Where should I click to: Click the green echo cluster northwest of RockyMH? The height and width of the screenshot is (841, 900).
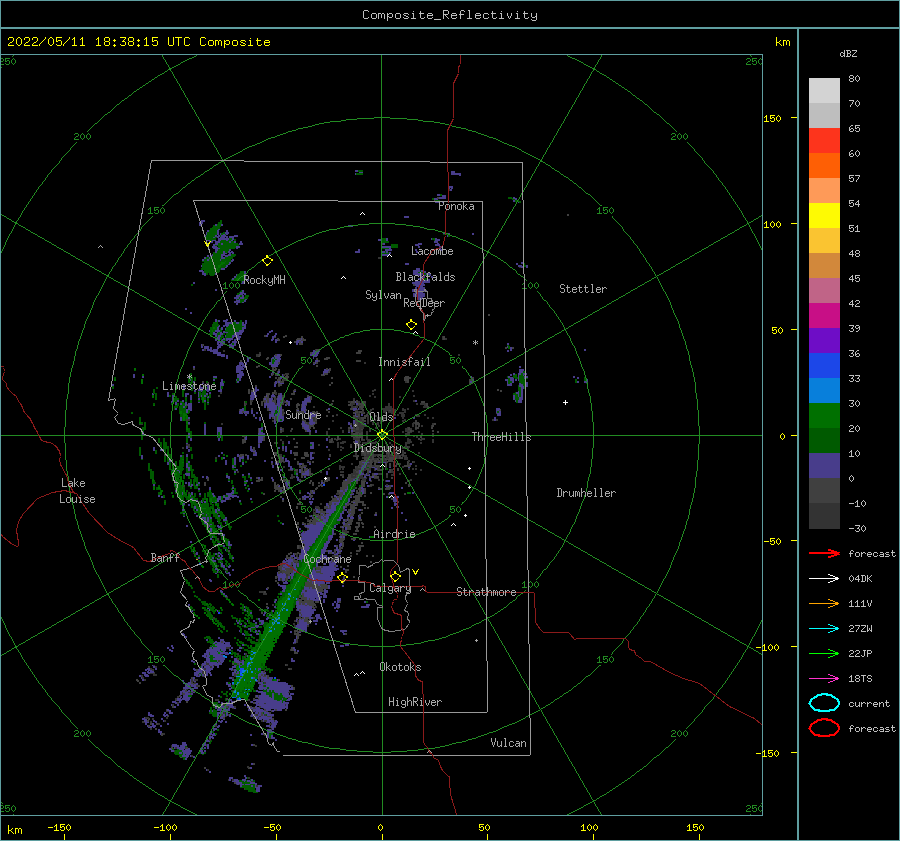219,249
